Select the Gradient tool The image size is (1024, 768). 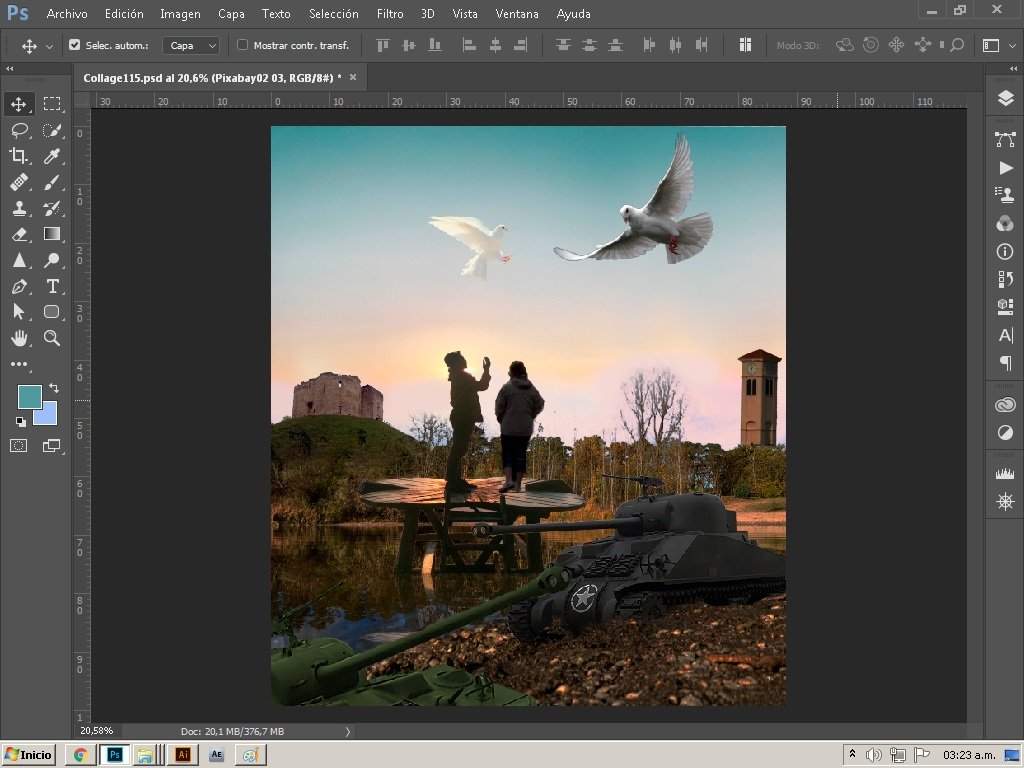point(52,234)
